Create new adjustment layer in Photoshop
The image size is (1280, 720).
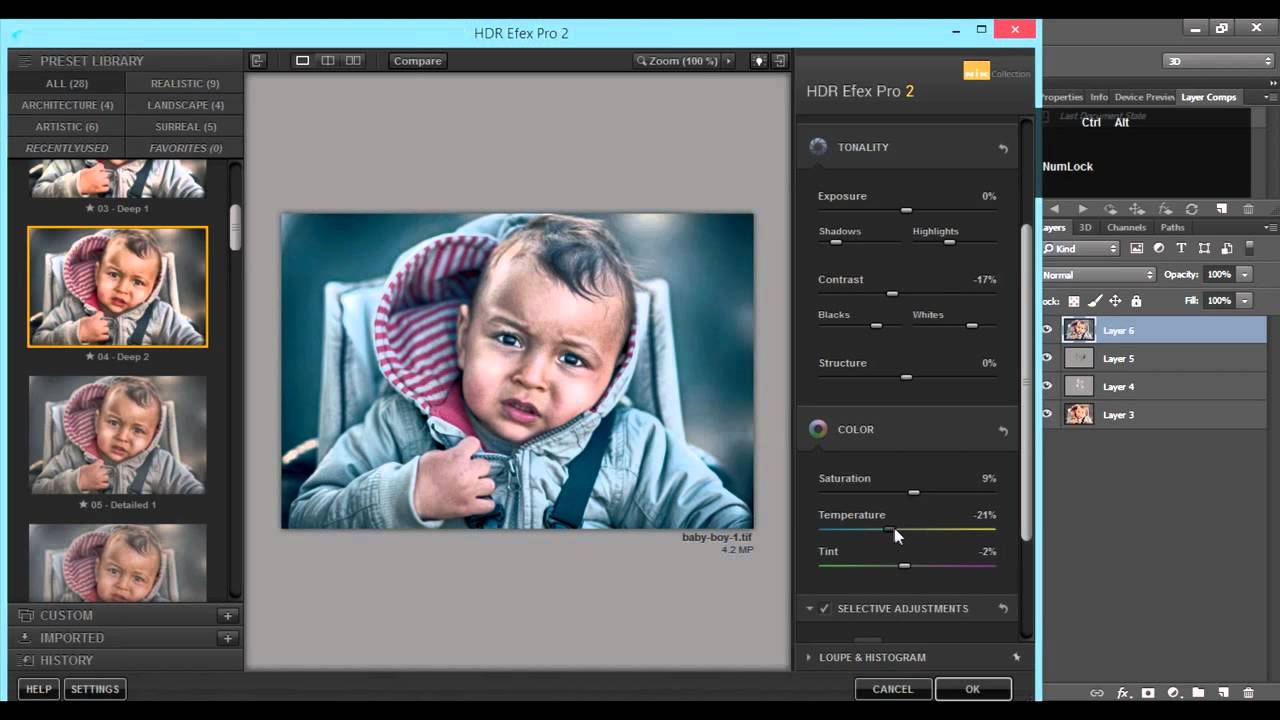1173,692
